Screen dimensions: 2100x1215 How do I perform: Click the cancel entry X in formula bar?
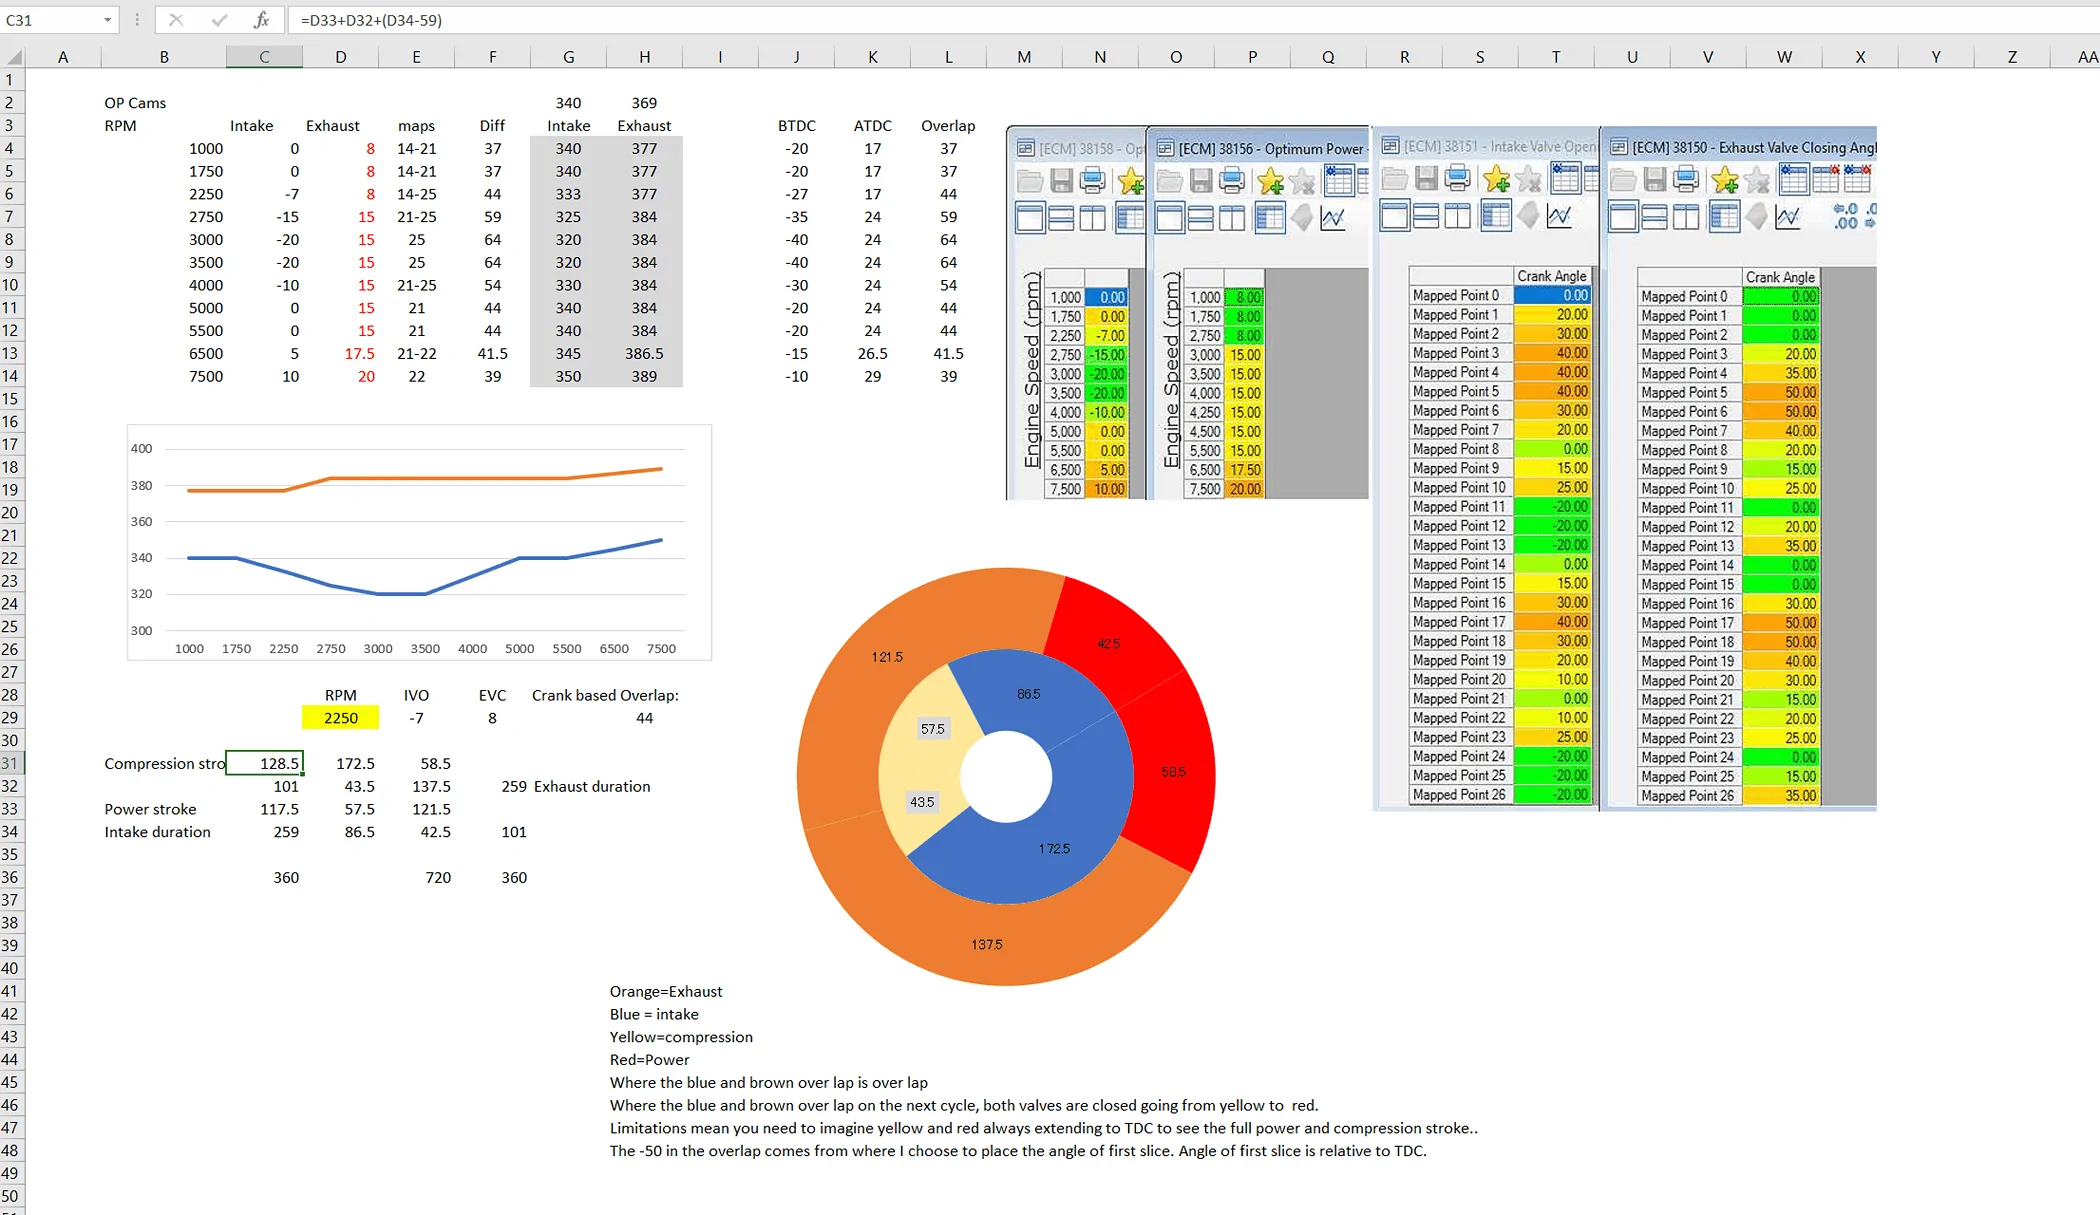click(175, 20)
